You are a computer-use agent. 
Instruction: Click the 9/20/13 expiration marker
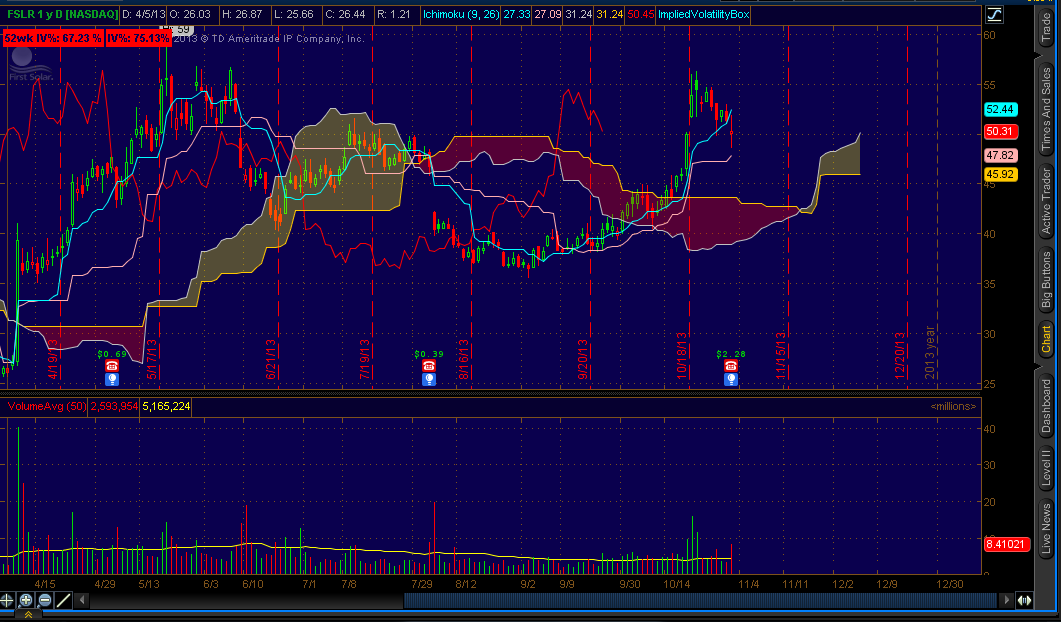tap(583, 359)
